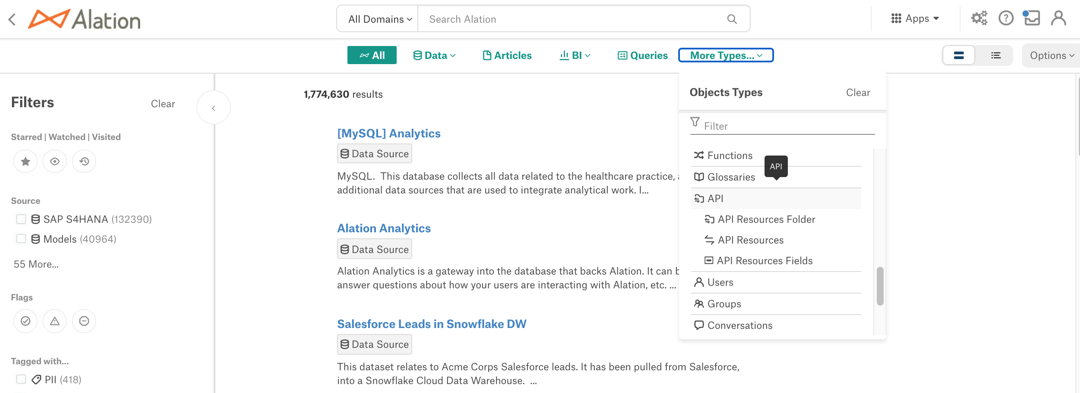Image resolution: width=1080 pixels, height=393 pixels.
Task: Select the All results tab
Action: tap(372, 55)
